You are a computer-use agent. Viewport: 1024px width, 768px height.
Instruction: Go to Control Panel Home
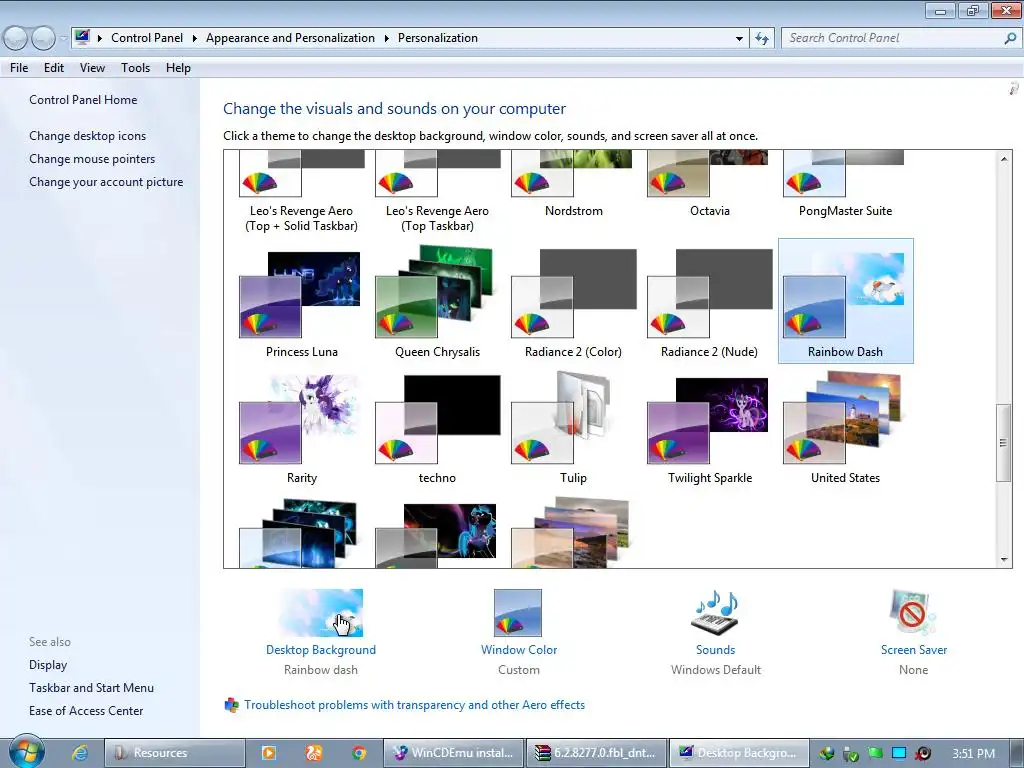coord(83,100)
